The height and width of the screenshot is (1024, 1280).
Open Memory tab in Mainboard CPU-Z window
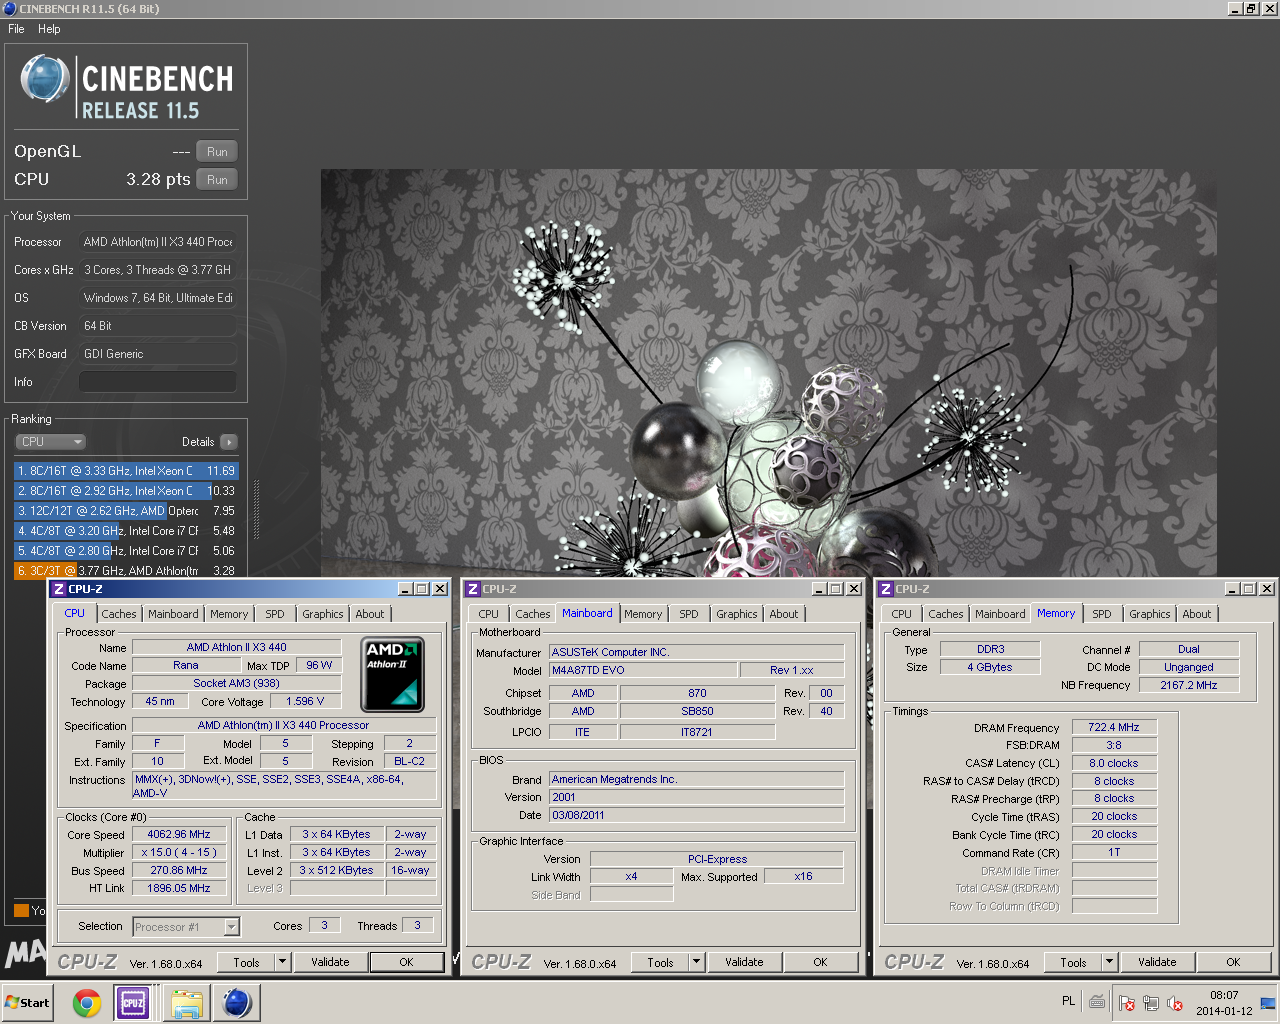(643, 614)
